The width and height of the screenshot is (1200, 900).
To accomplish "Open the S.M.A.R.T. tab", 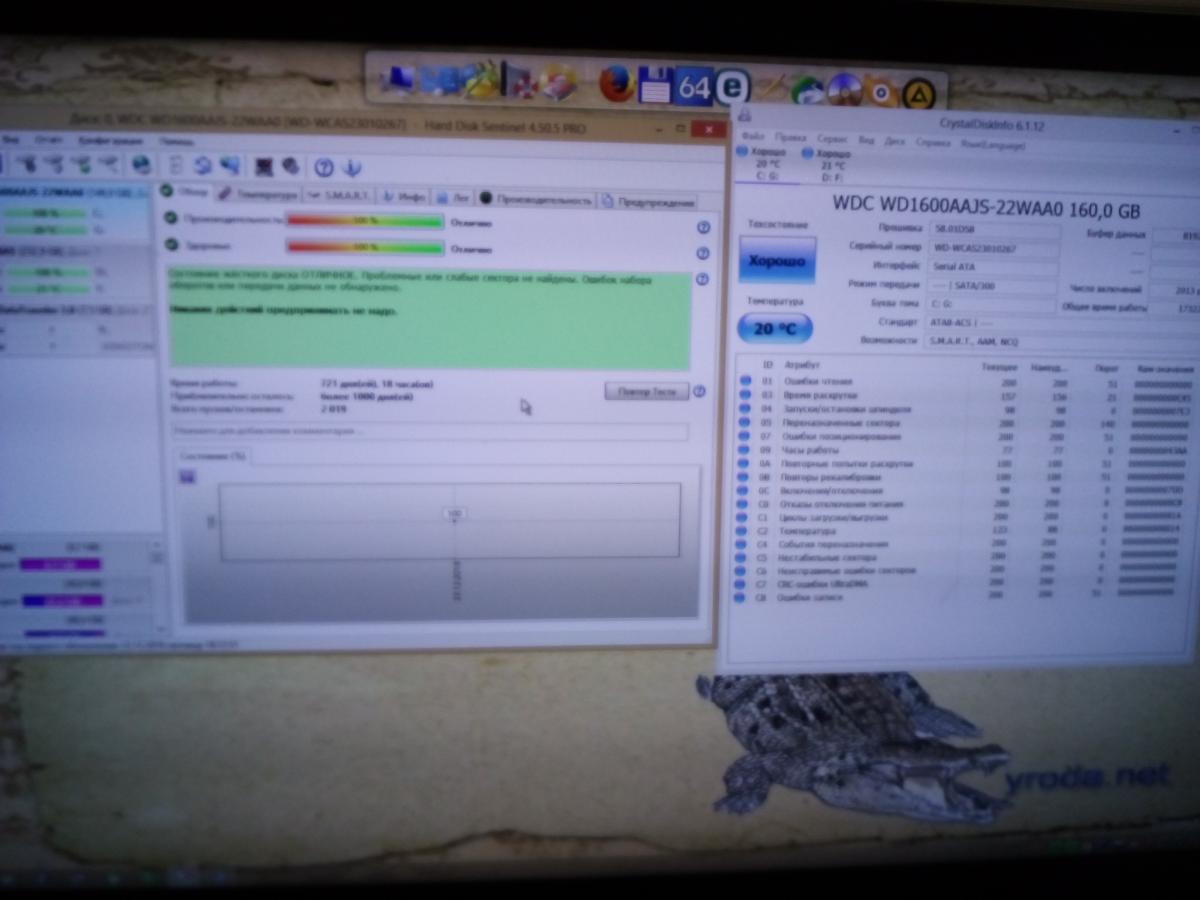I will [x=340, y=196].
